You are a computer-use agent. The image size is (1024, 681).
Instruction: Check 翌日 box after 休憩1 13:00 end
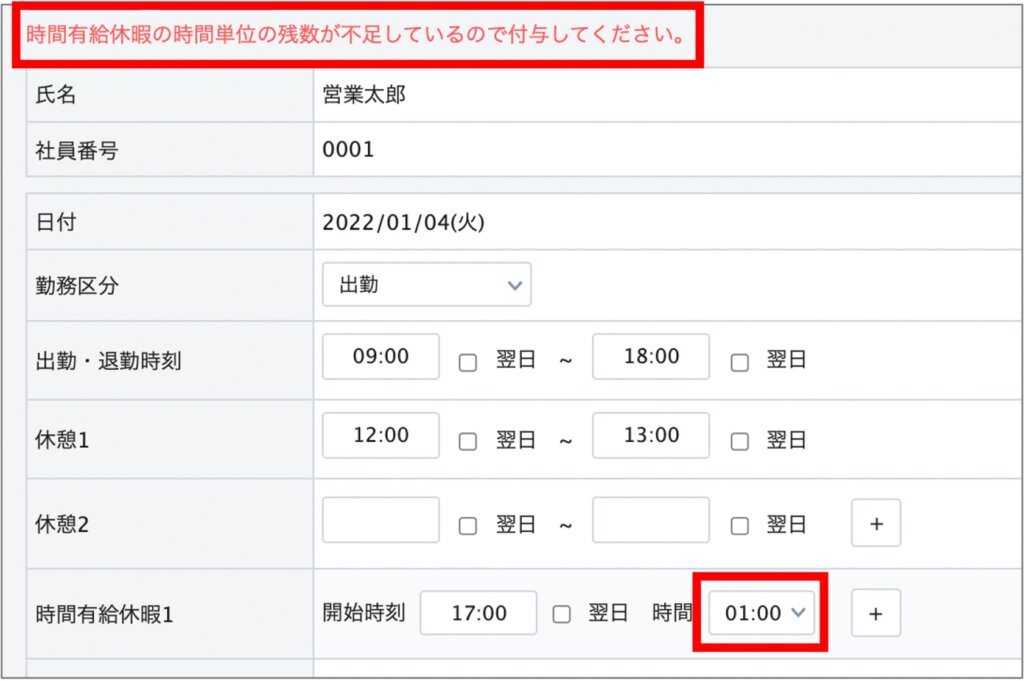coord(739,441)
